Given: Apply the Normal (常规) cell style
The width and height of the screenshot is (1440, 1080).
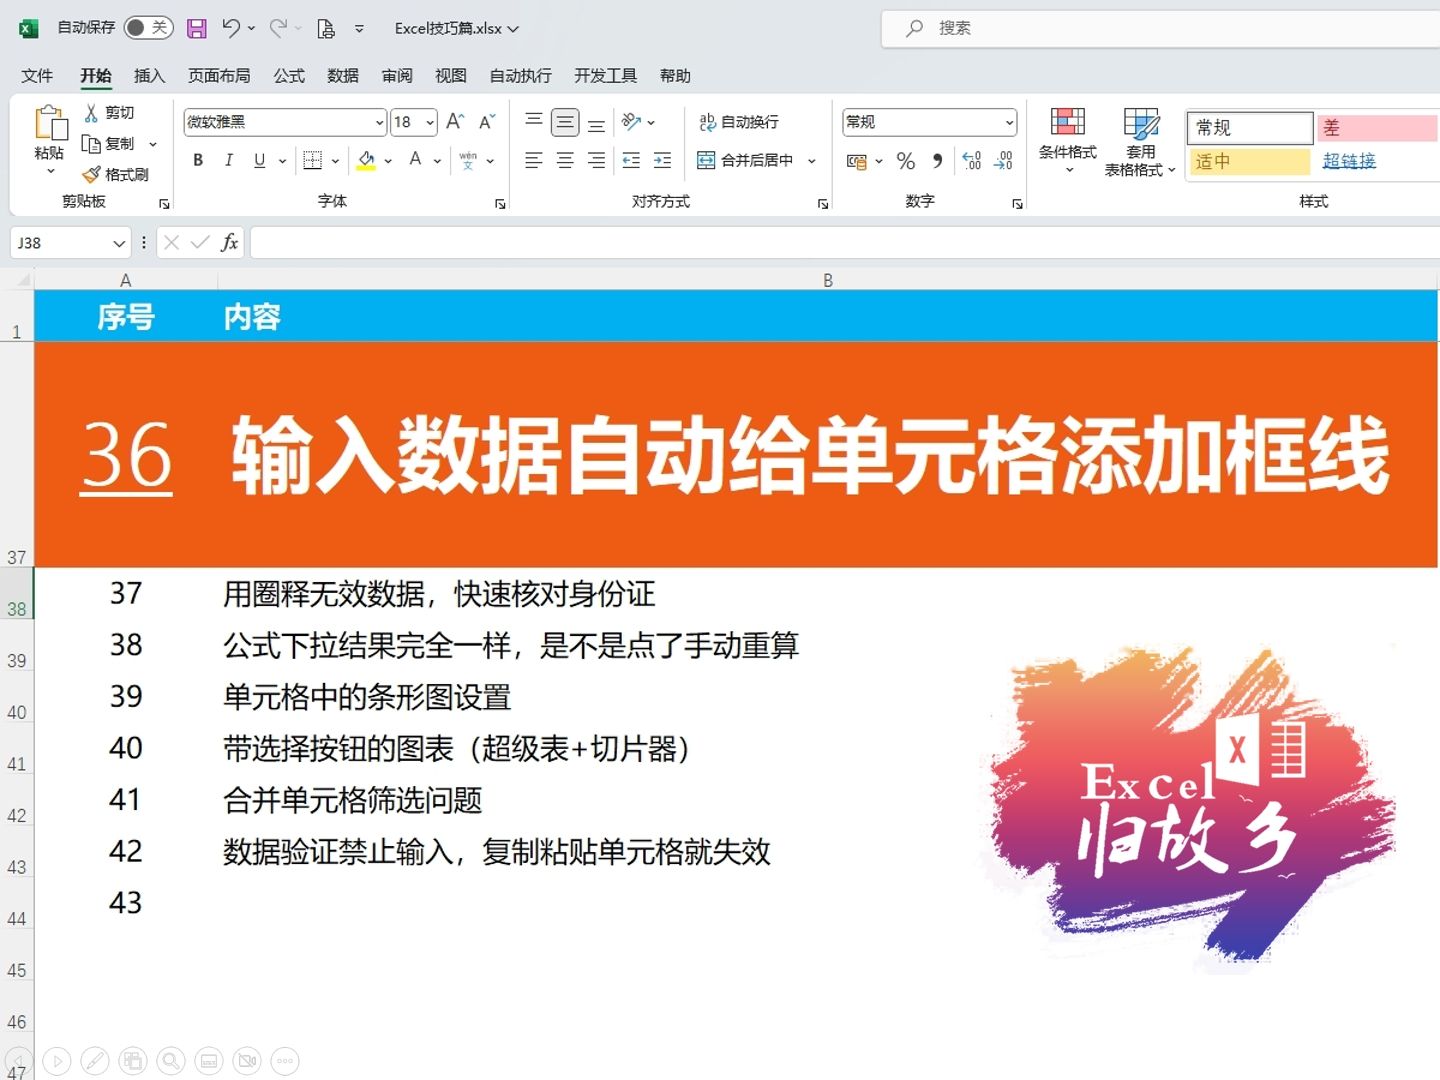Looking at the screenshot, I should 1250,128.
